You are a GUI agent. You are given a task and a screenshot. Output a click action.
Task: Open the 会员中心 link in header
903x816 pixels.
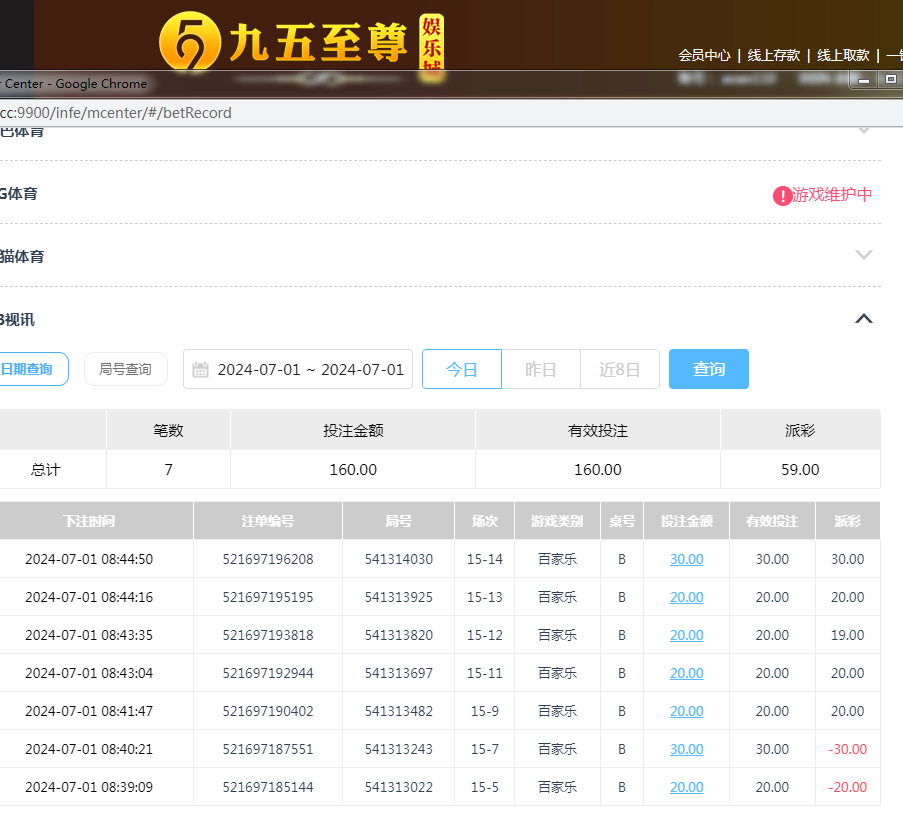coord(704,55)
